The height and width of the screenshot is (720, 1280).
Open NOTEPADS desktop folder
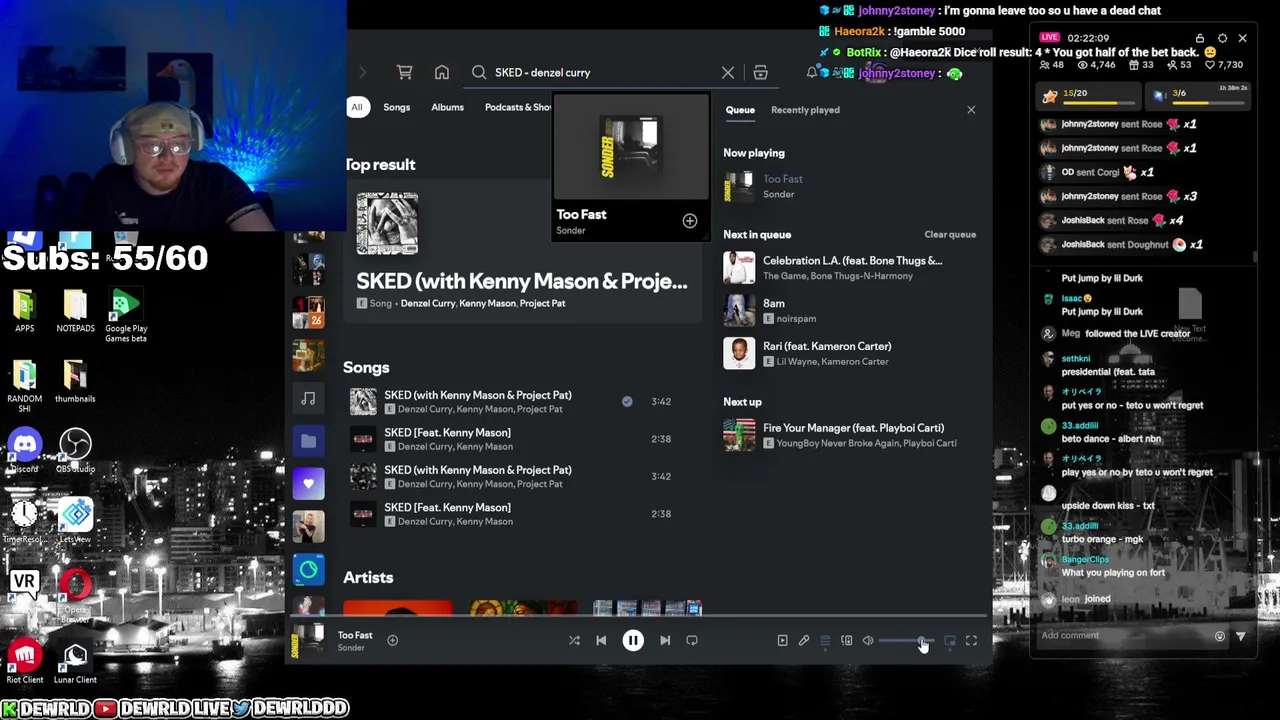tap(75, 310)
